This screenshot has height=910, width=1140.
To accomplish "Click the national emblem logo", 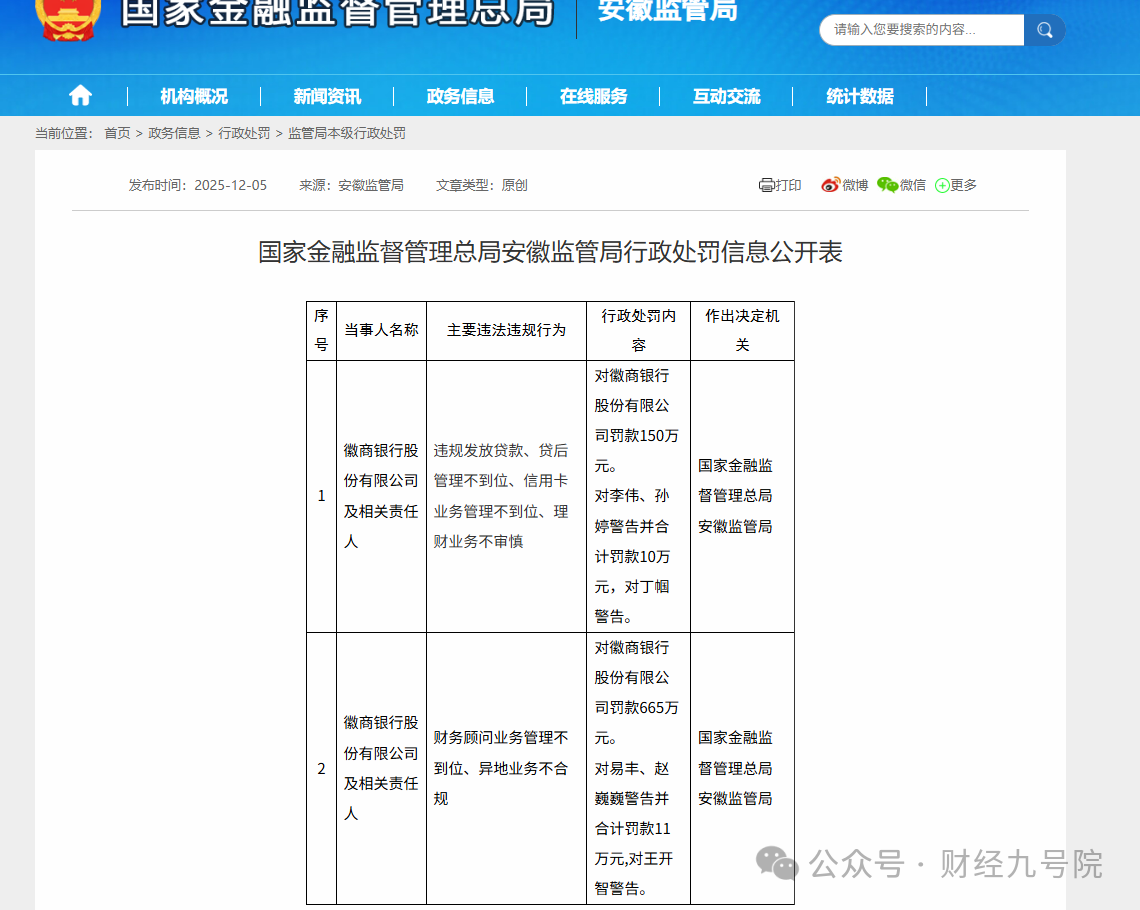I will click(x=68, y=18).
